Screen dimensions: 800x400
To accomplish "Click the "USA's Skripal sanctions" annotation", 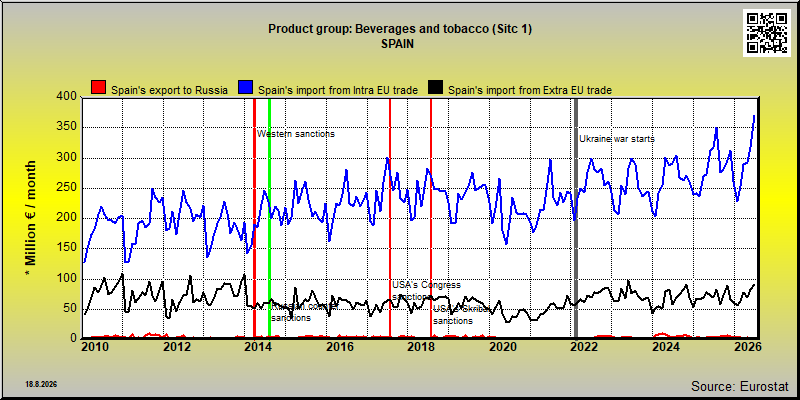I will coord(461,314).
